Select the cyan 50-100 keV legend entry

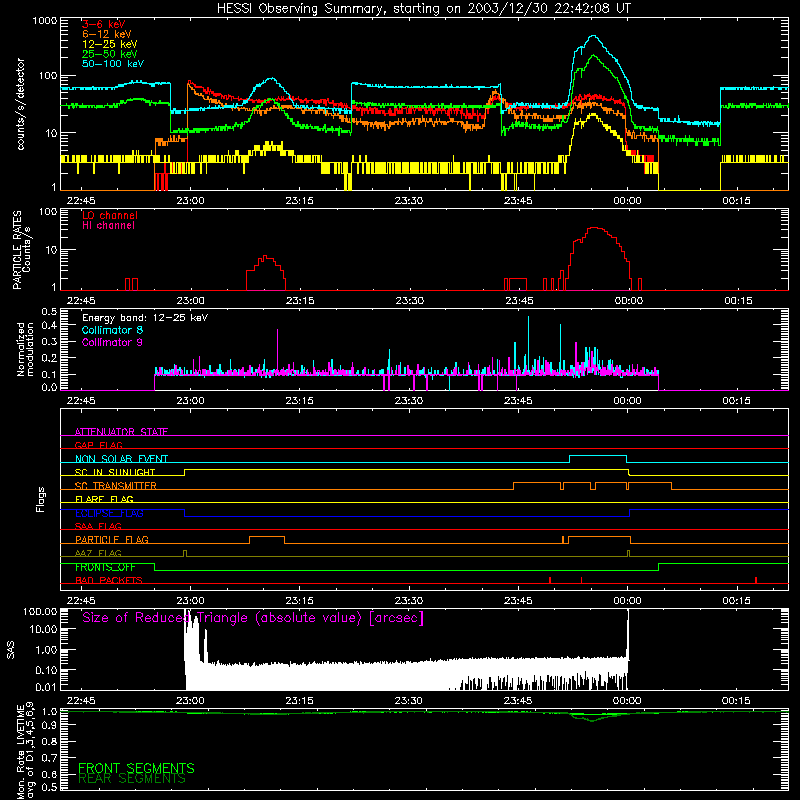(x=113, y=64)
